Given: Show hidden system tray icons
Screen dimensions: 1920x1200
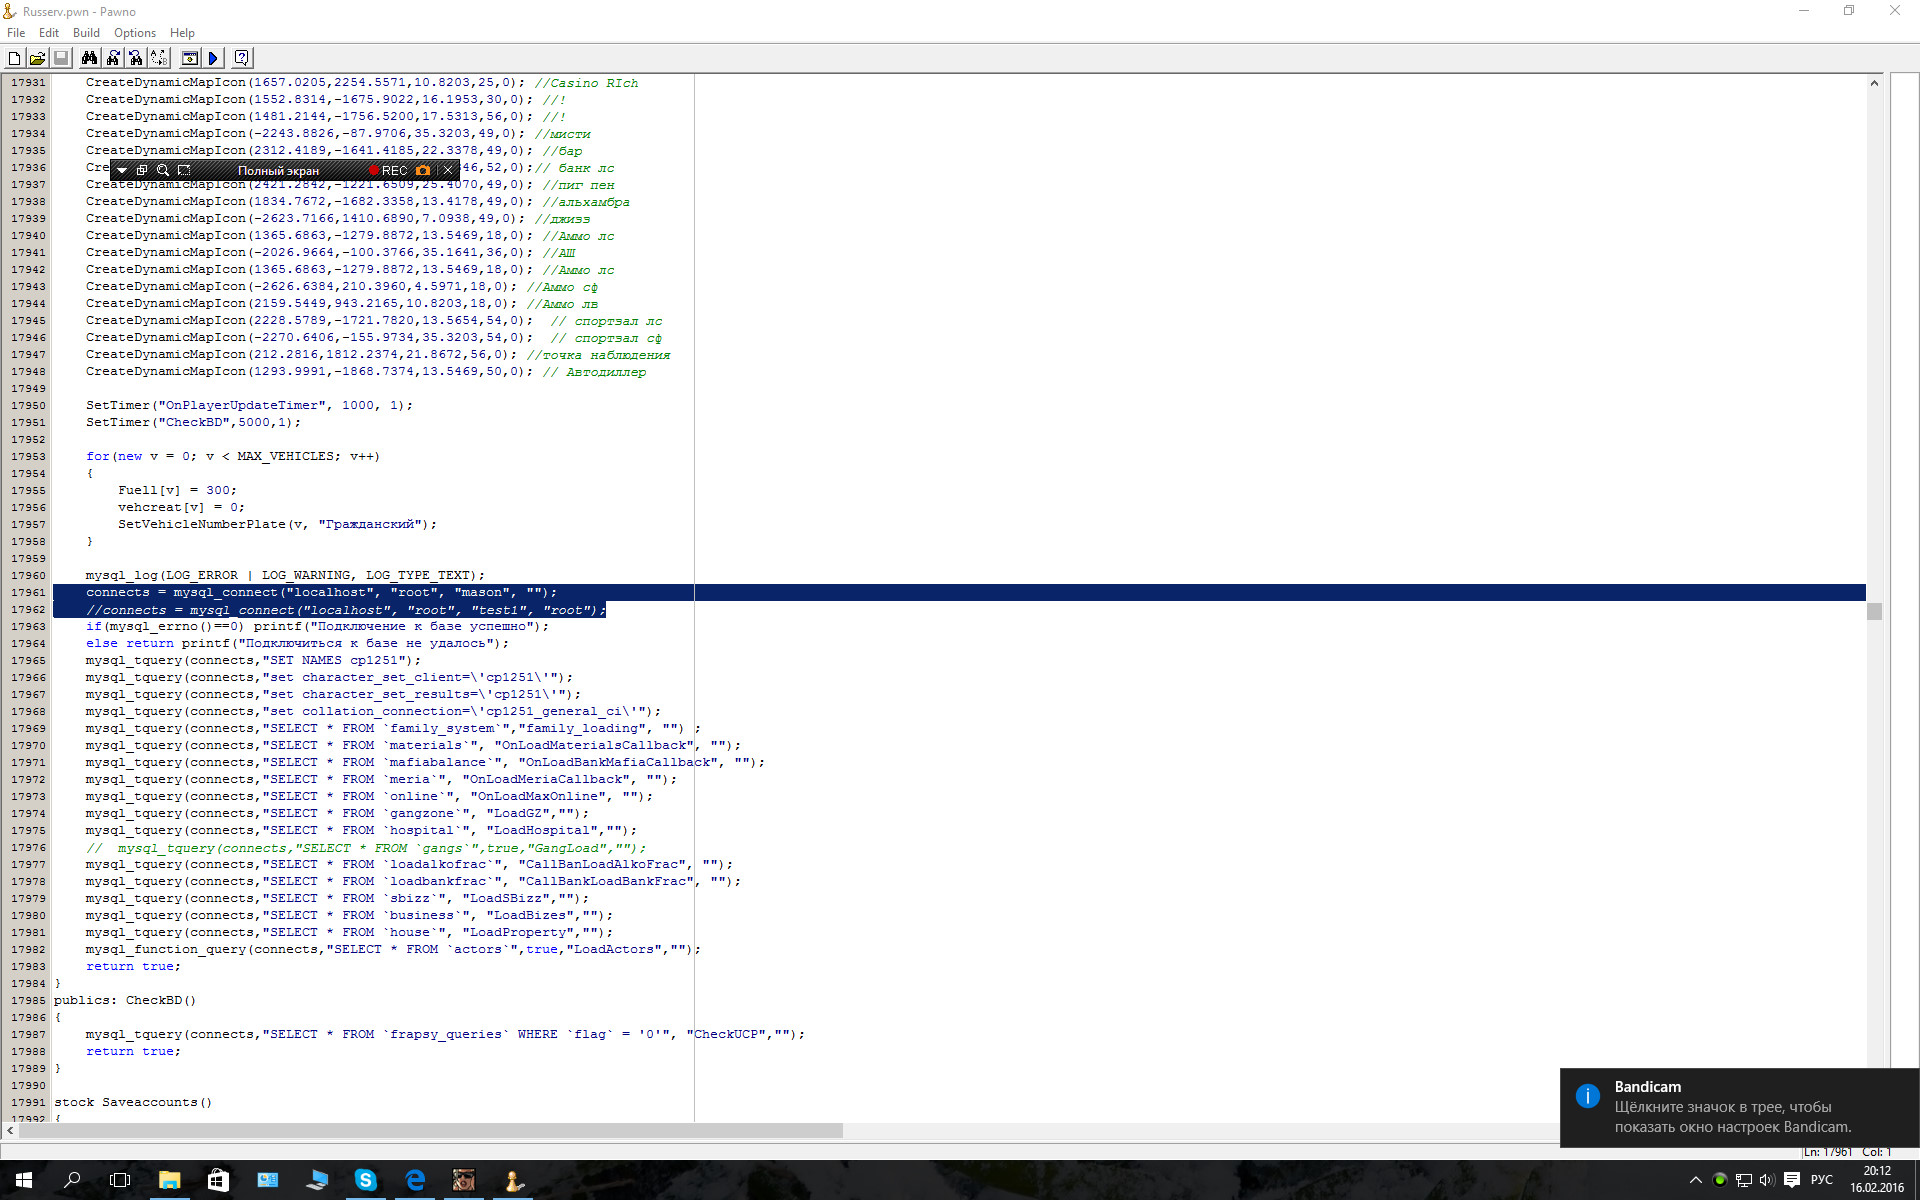Looking at the screenshot, I should pos(1695,1180).
